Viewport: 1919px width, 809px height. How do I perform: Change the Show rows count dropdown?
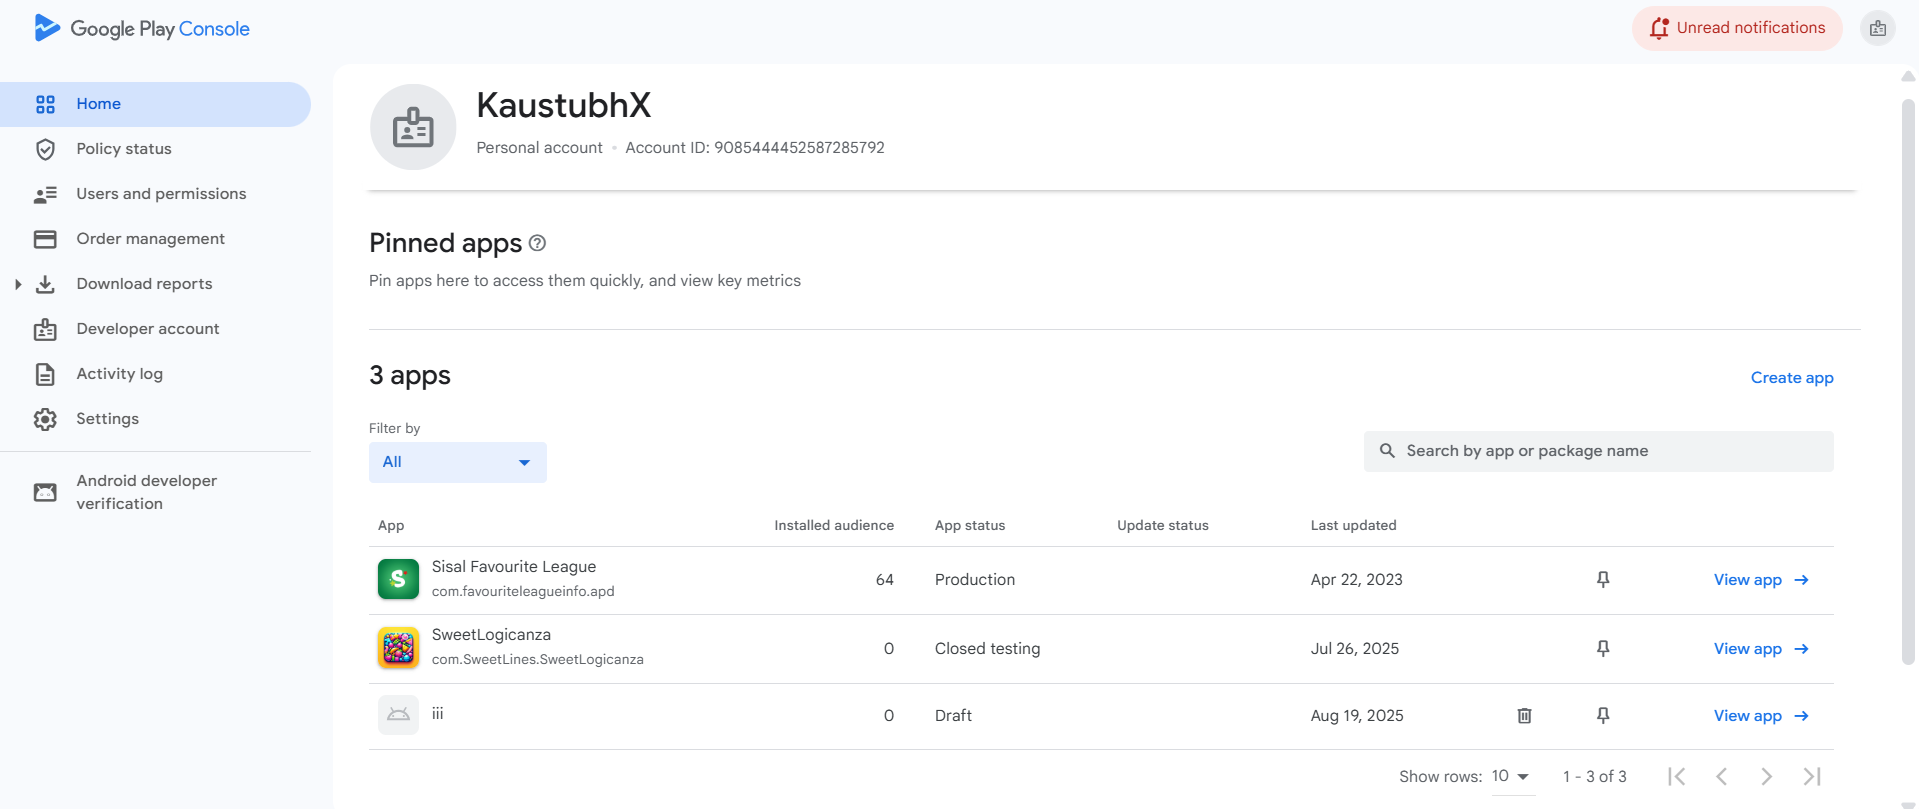(1510, 777)
